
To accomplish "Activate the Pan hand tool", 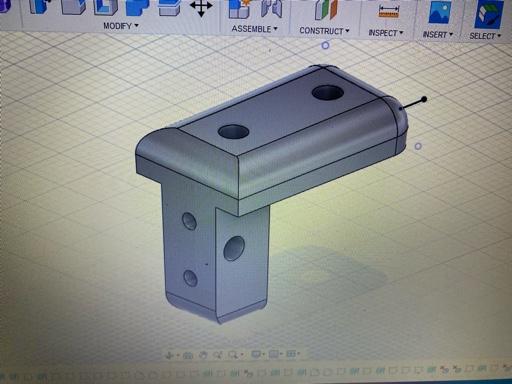I will pyautogui.click(x=203, y=355).
